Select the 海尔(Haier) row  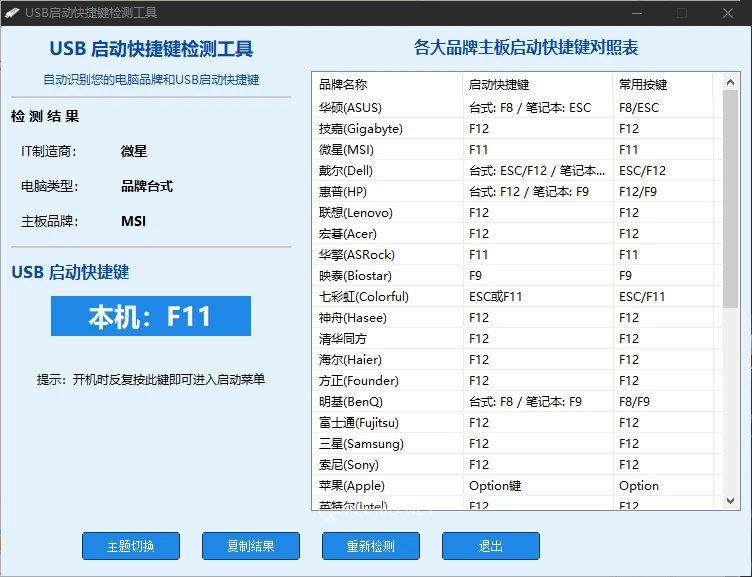[517, 360]
